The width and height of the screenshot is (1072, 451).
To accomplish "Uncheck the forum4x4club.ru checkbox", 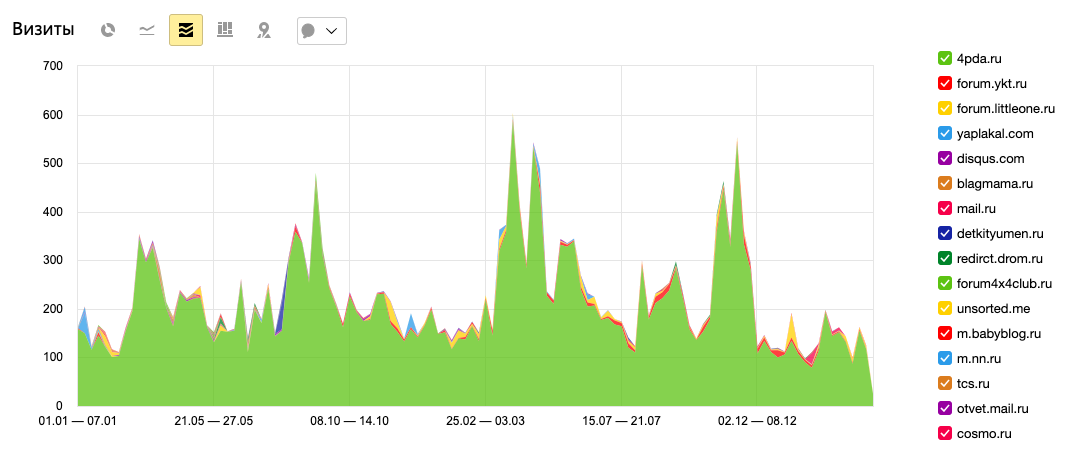I will pyautogui.click(x=945, y=284).
